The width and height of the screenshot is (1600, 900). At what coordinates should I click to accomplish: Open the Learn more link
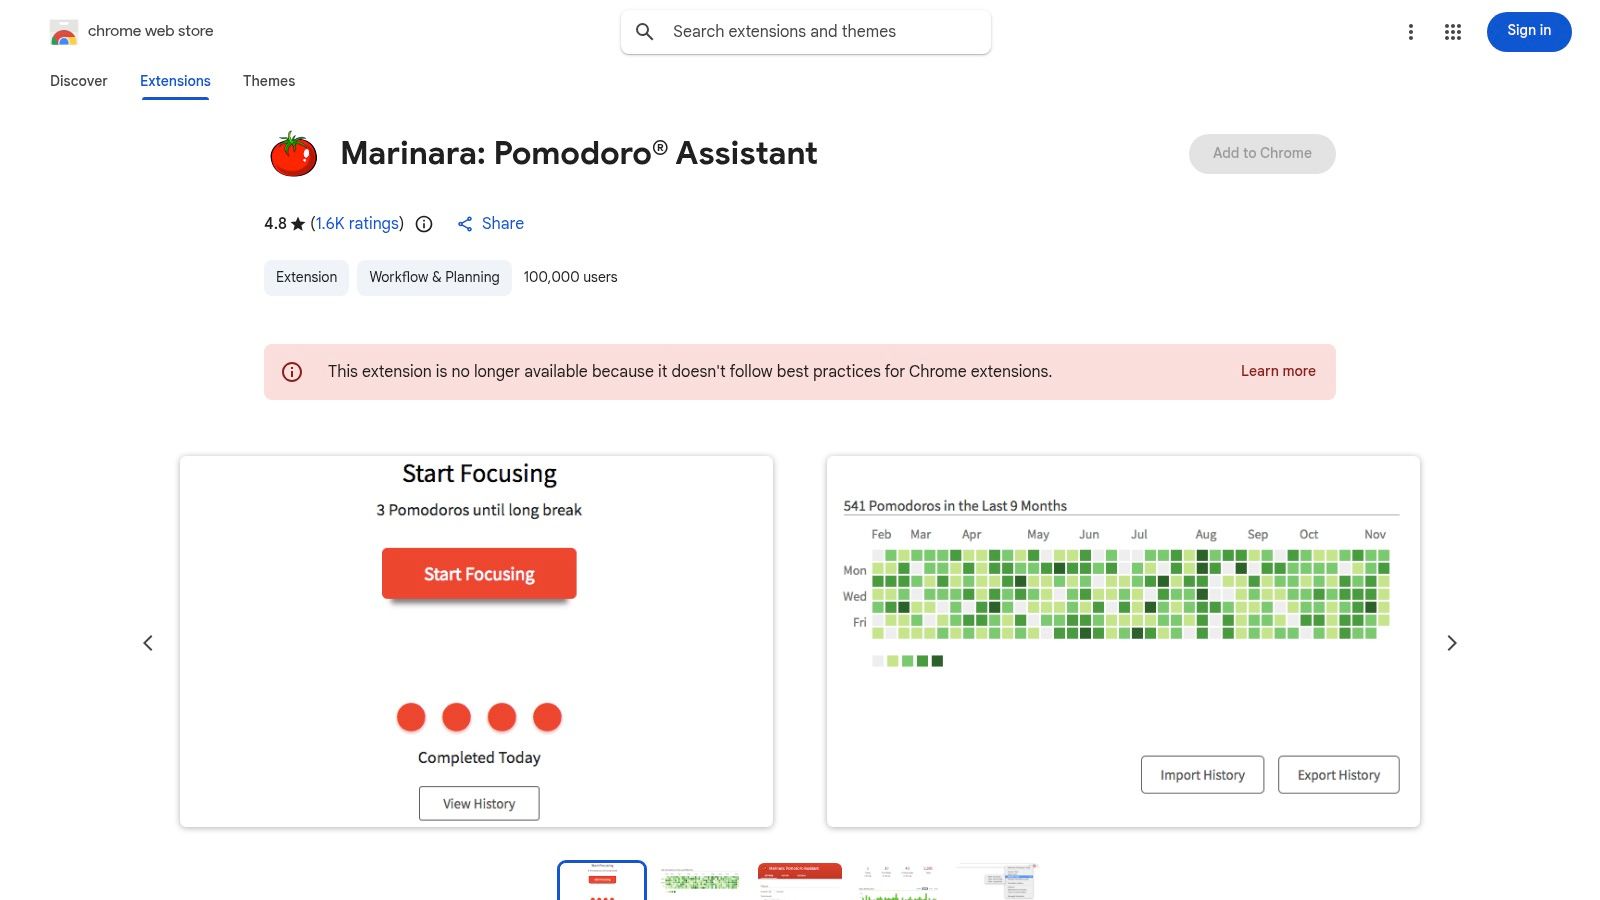tap(1278, 371)
